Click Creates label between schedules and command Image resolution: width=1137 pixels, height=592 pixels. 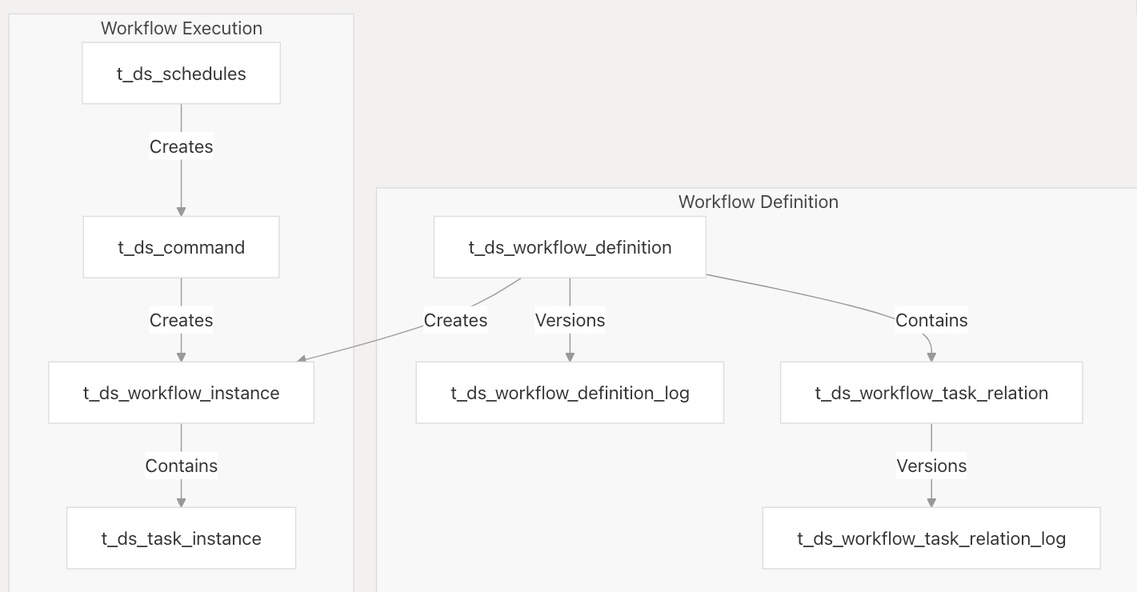181,147
